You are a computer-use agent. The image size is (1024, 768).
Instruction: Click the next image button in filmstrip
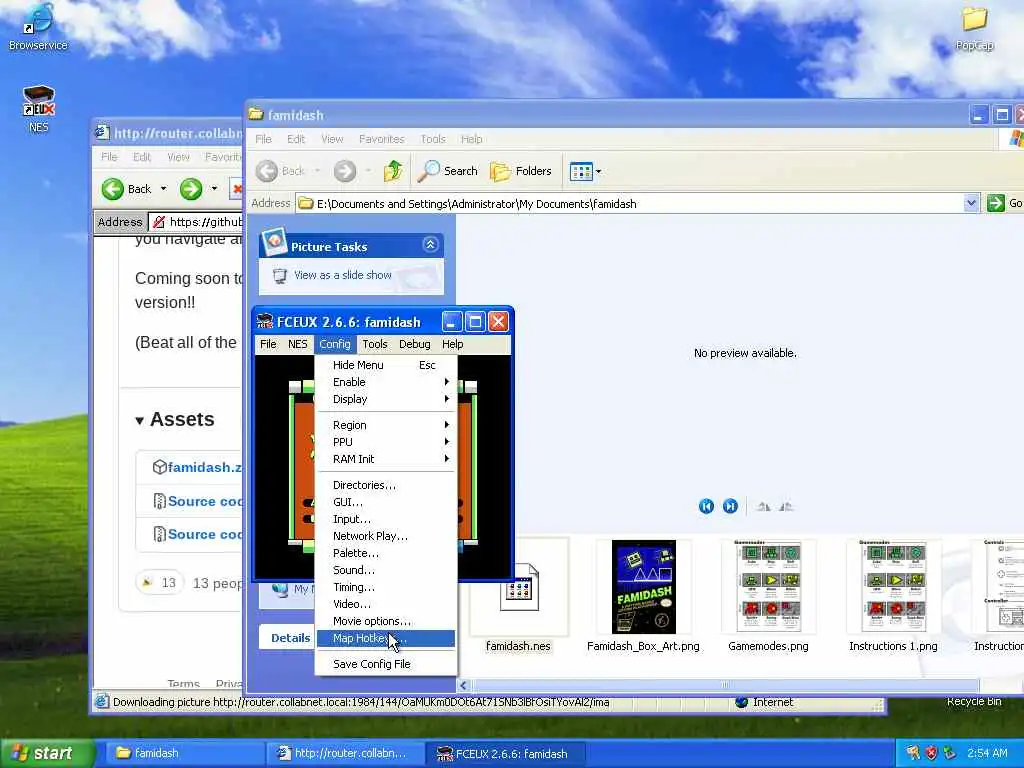pos(730,506)
